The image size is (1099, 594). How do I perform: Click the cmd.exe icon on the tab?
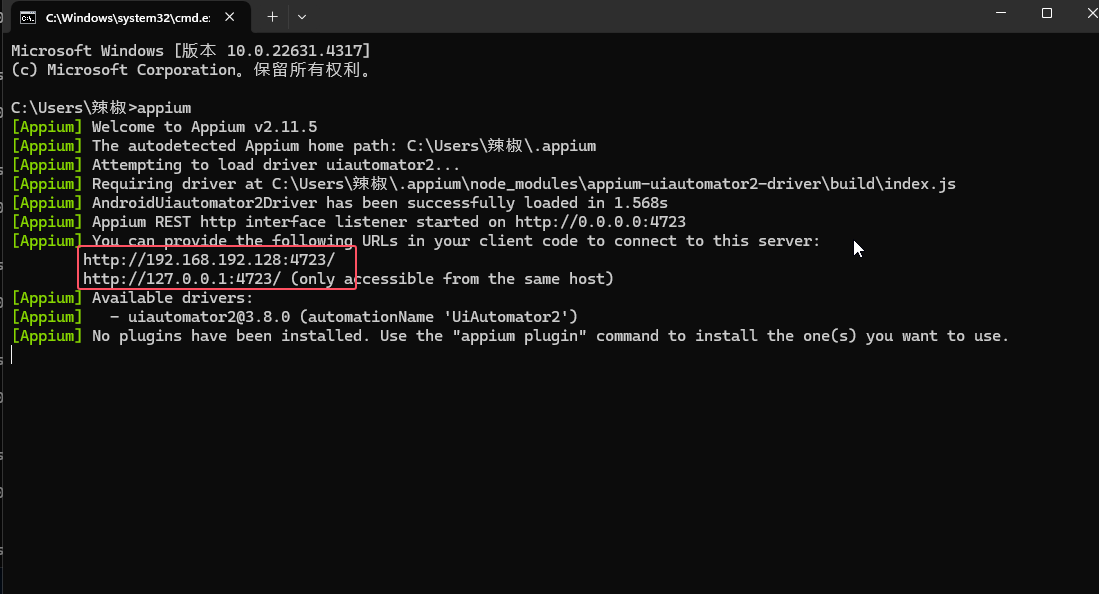pos(26,17)
